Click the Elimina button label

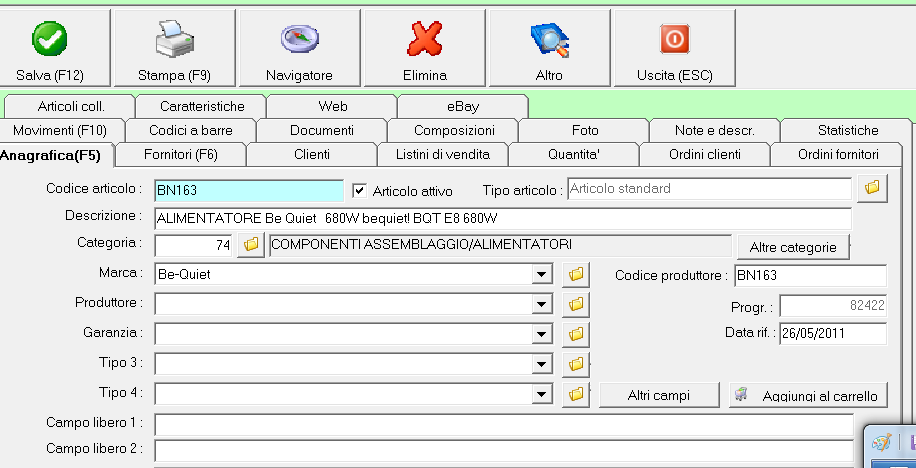click(x=425, y=75)
